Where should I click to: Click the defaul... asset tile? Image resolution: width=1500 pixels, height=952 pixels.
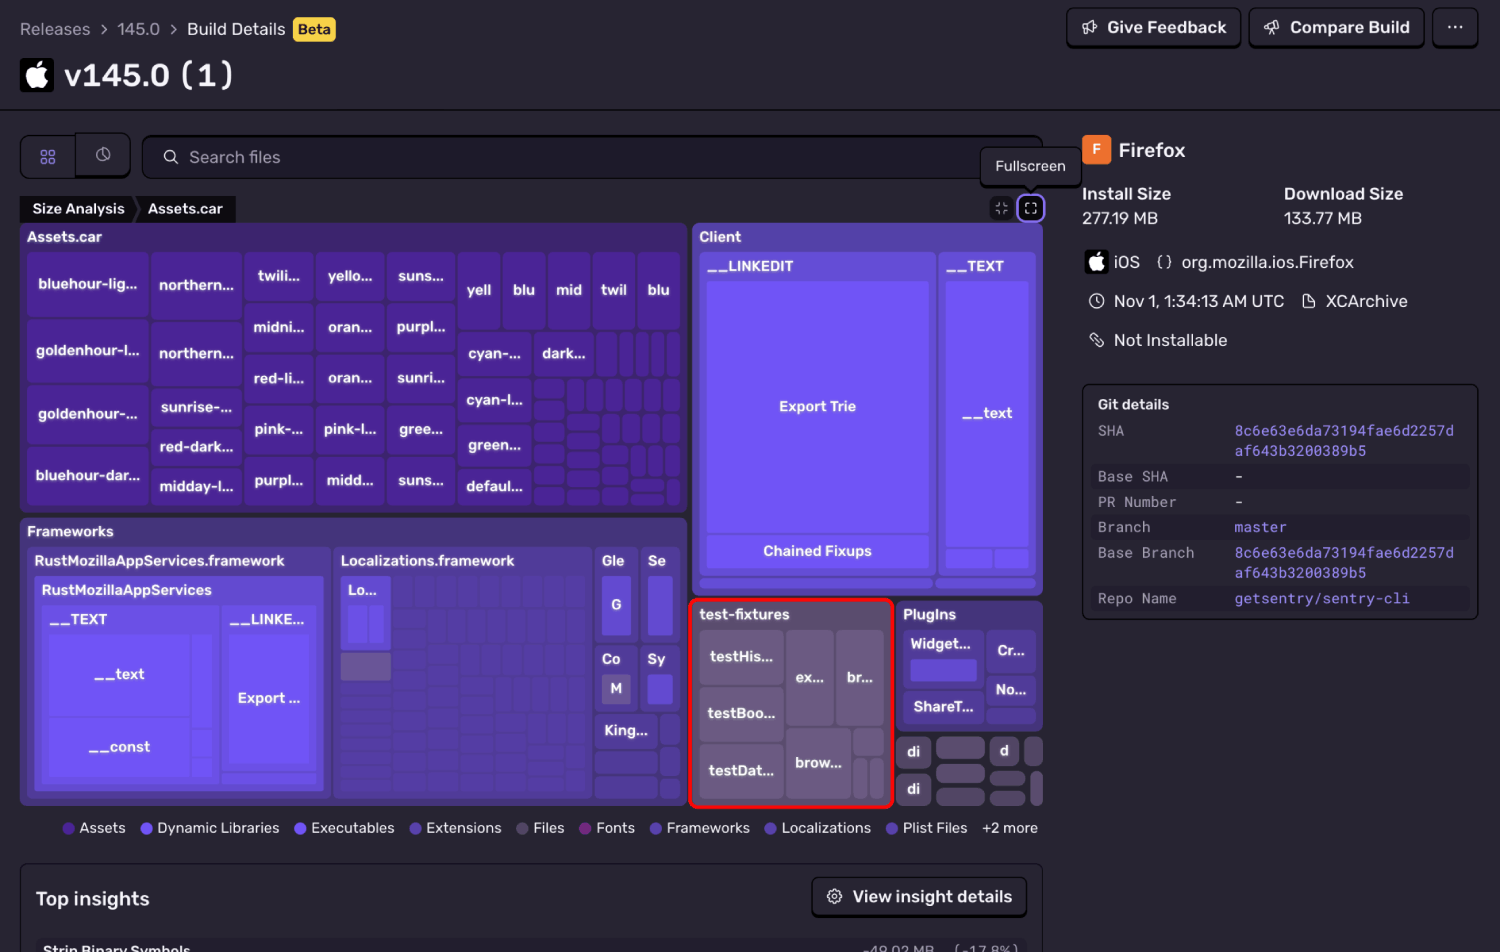pos(494,487)
